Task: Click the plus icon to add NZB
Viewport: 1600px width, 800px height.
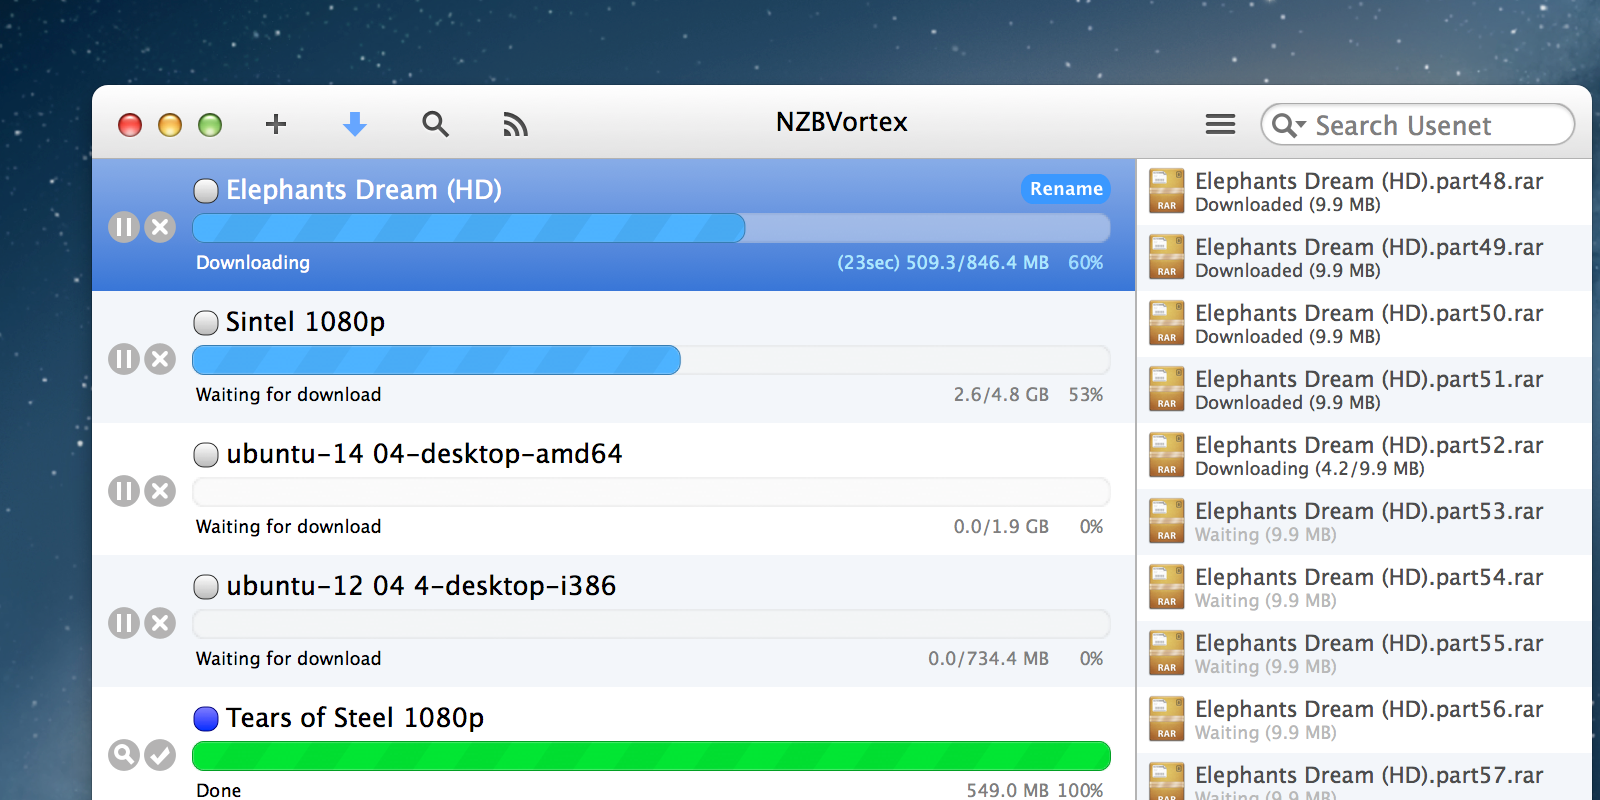Action: coord(276,124)
